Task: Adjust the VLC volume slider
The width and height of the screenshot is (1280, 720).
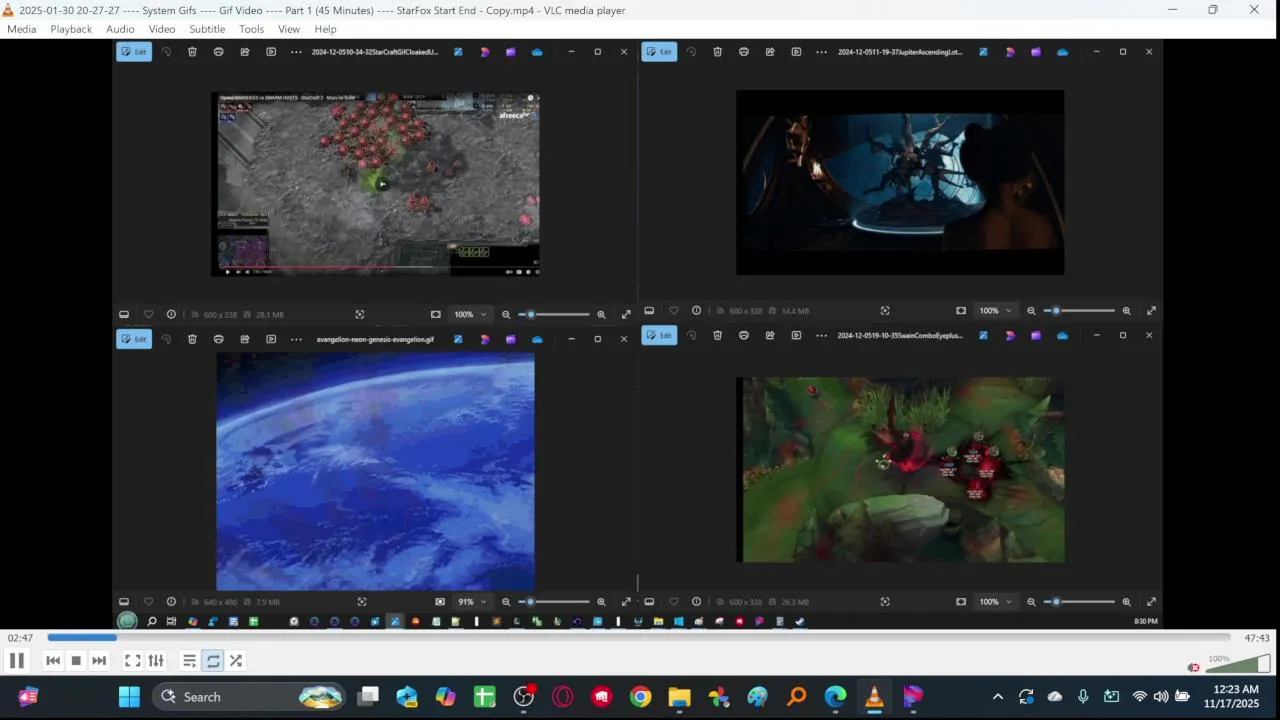Action: click(1238, 663)
